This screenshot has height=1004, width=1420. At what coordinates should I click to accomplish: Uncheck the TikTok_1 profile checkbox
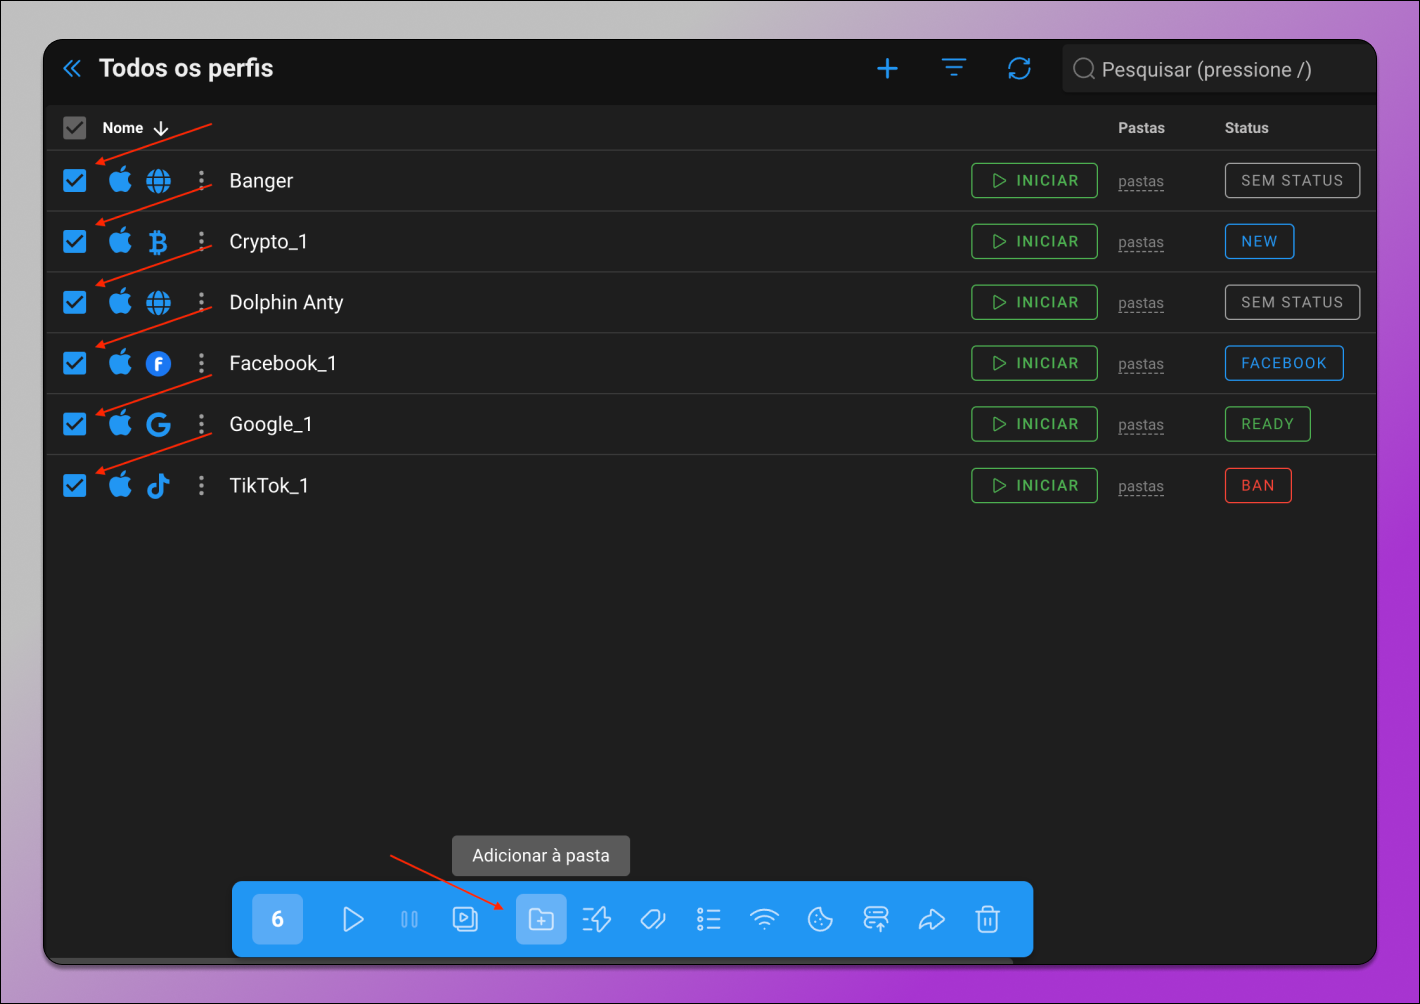pos(75,485)
